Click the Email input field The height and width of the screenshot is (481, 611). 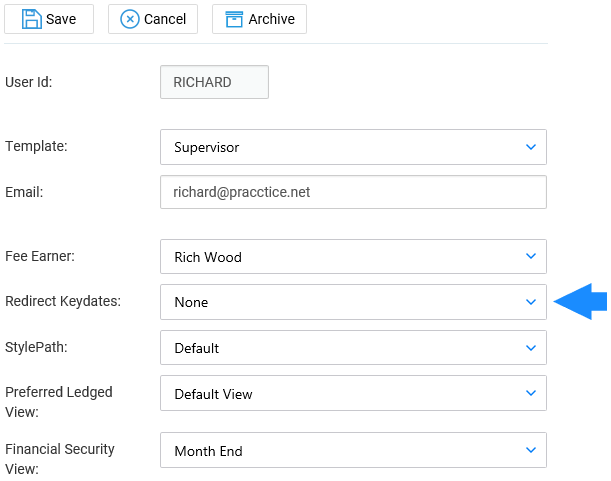click(x=353, y=192)
